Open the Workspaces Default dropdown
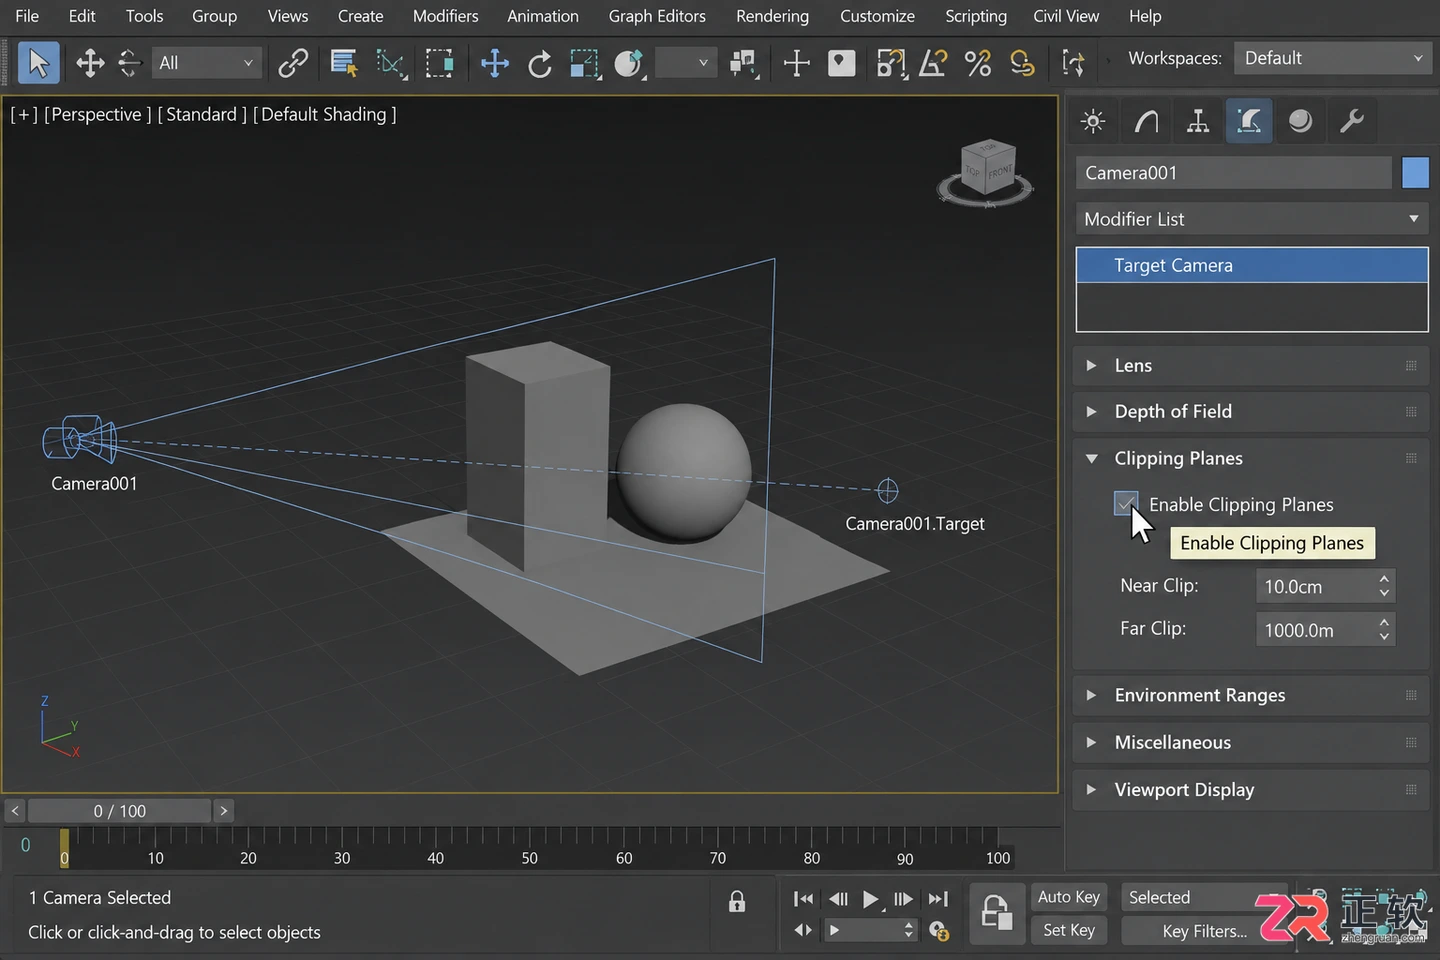Screen dimensions: 1440x960 point(1332,58)
